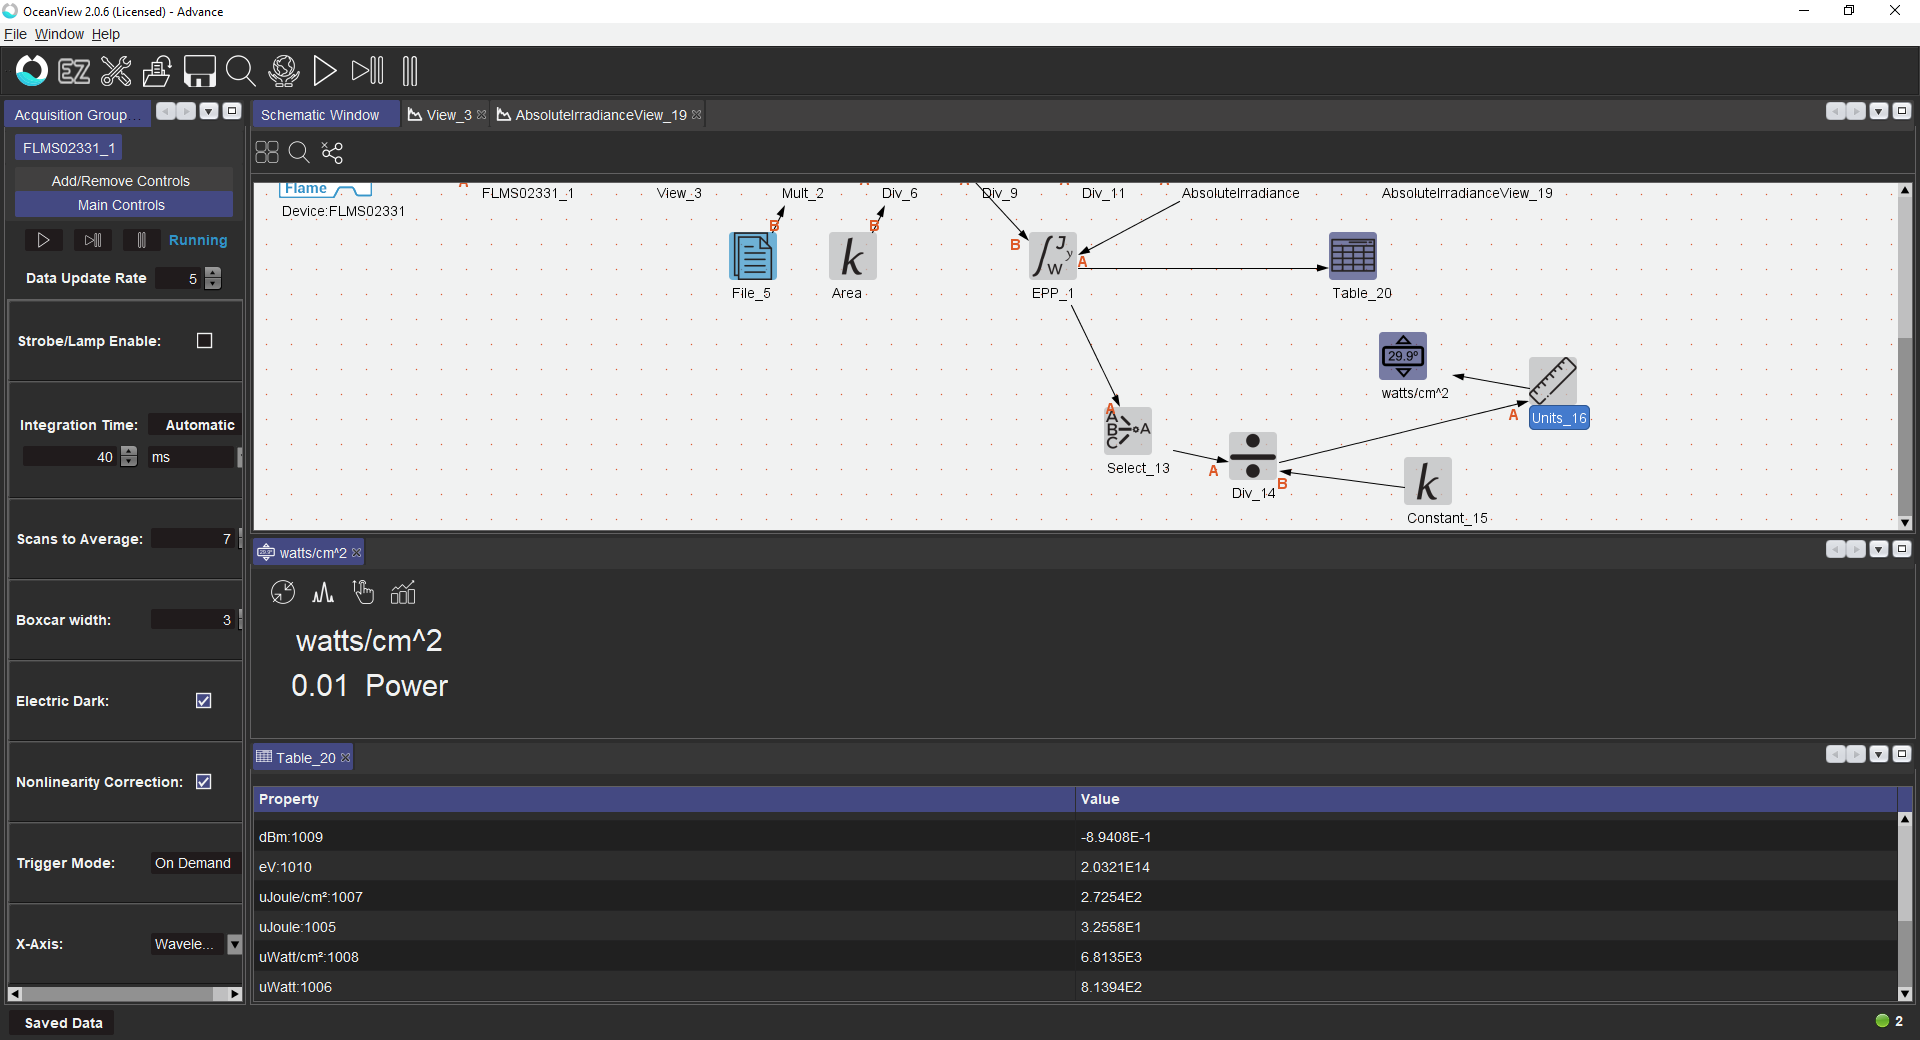This screenshot has height=1040, width=1920.
Task: Open the Trigger Mode dropdown
Action: [x=193, y=863]
